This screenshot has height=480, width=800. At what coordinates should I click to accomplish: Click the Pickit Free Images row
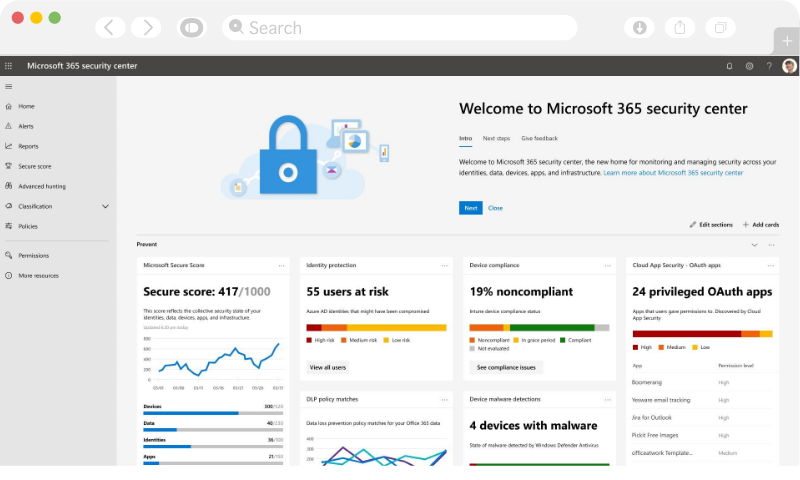(703, 435)
